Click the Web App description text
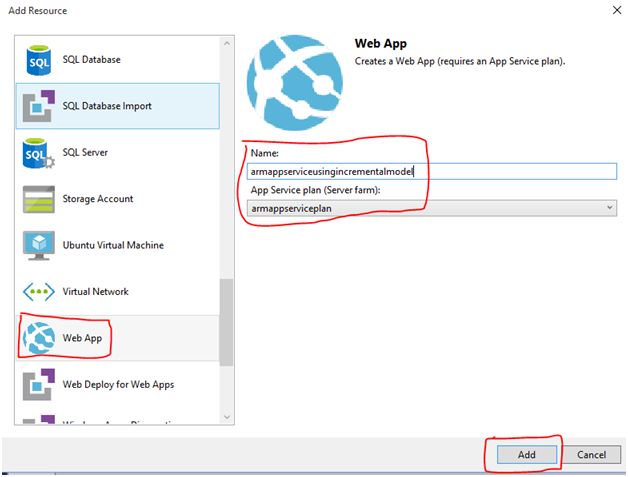Image resolution: width=628 pixels, height=477 pixels. coord(460,61)
